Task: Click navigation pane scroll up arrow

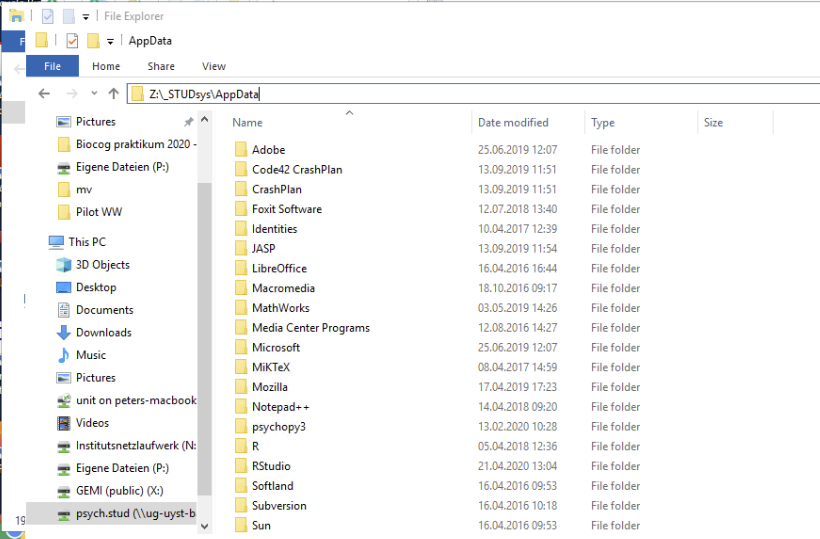Action: [x=204, y=120]
